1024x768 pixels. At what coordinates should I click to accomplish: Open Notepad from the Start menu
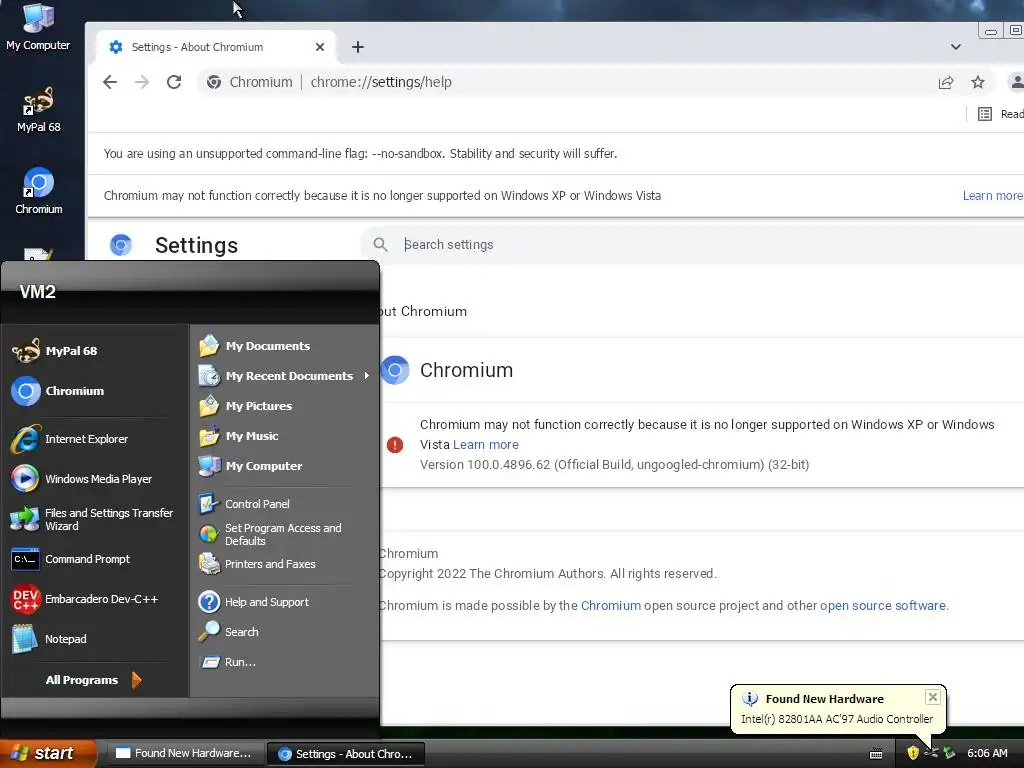pyautogui.click(x=95, y=639)
